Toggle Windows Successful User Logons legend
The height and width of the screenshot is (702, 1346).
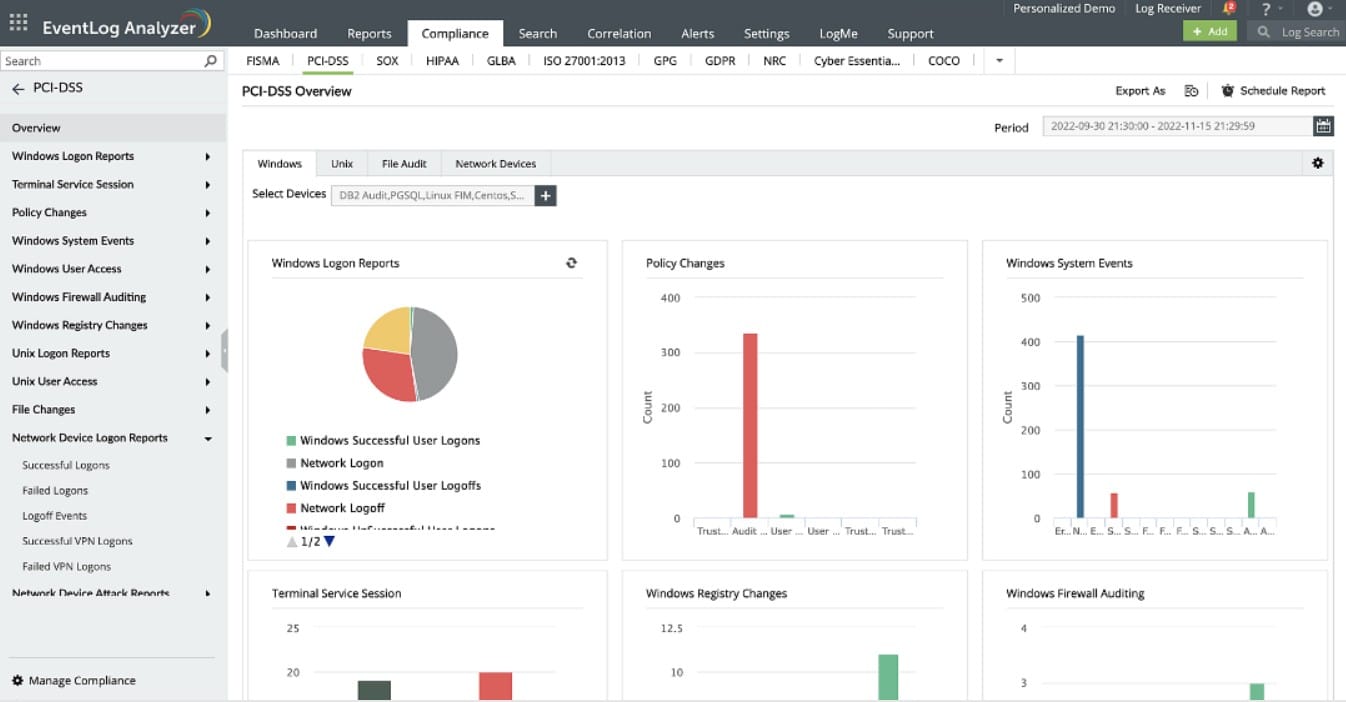point(383,440)
